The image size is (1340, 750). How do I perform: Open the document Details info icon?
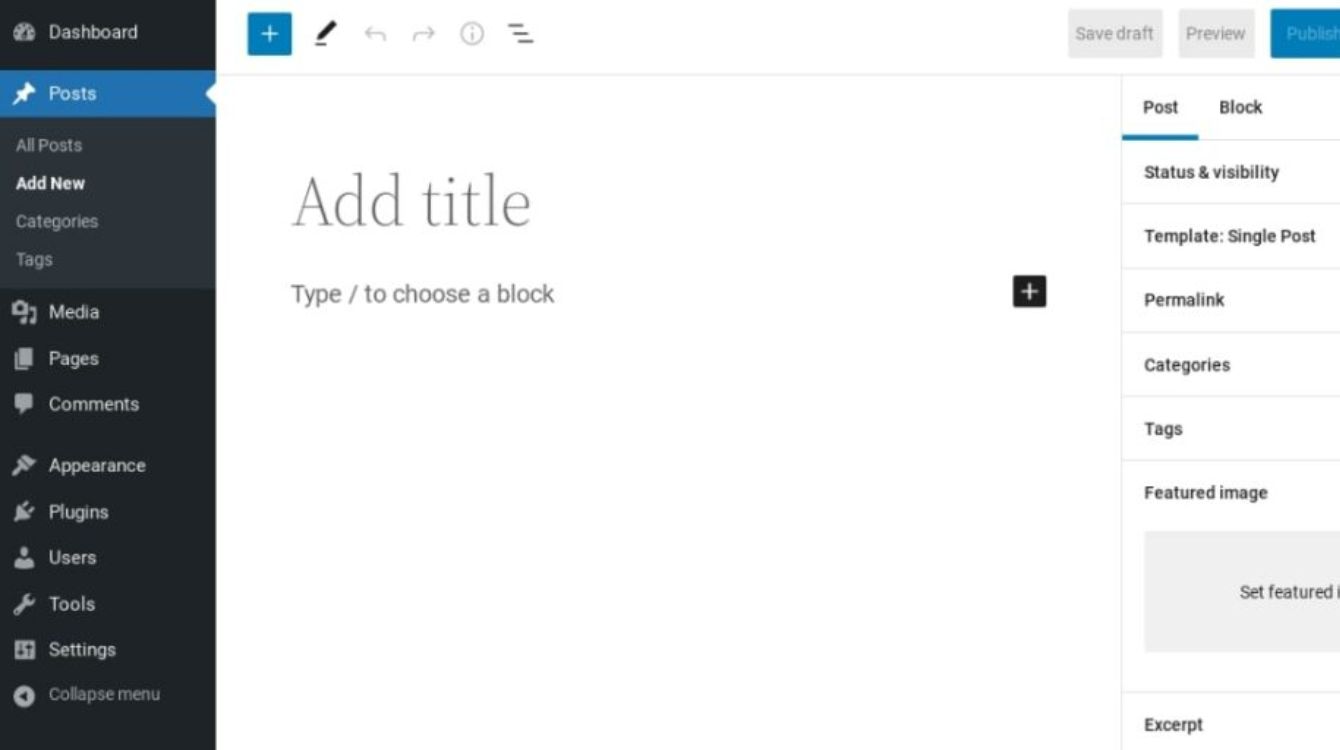click(x=472, y=34)
